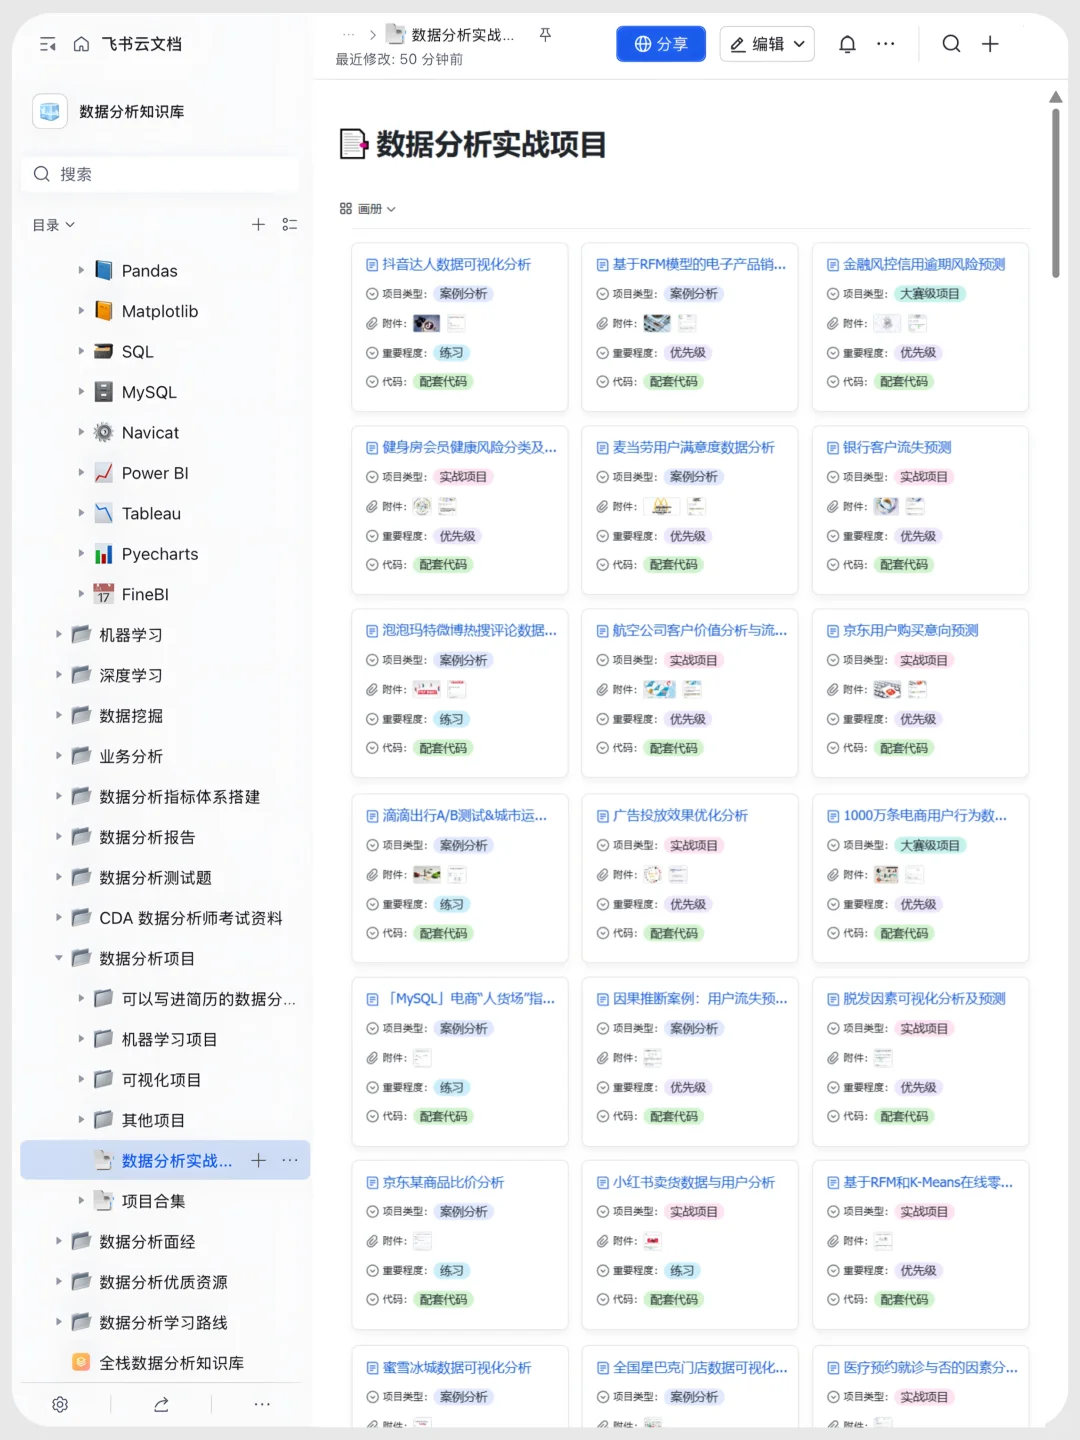Image resolution: width=1080 pixels, height=1440 pixels.
Task: Expand the SQL tree node
Action: 81,351
